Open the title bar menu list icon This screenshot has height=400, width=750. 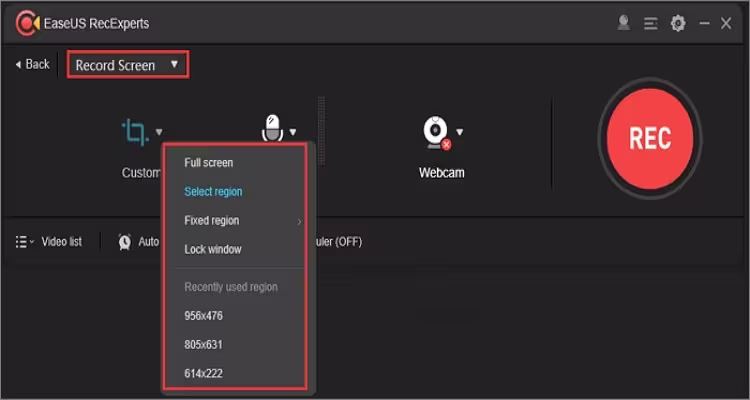[651, 23]
